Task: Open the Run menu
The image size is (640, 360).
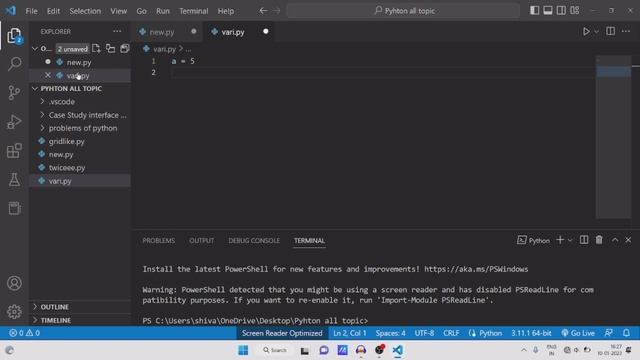Action: [162, 11]
